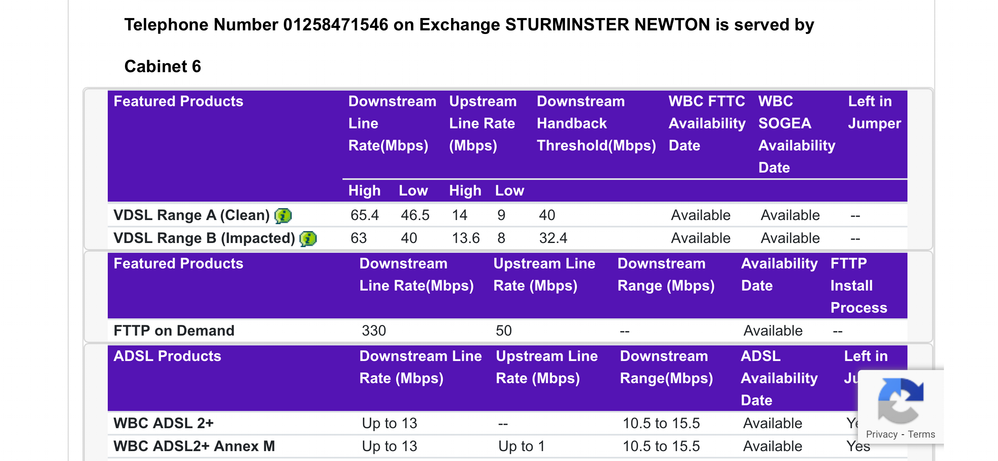Click the ADSL Availability Date column header
998x461 pixels.
point(779,378)
